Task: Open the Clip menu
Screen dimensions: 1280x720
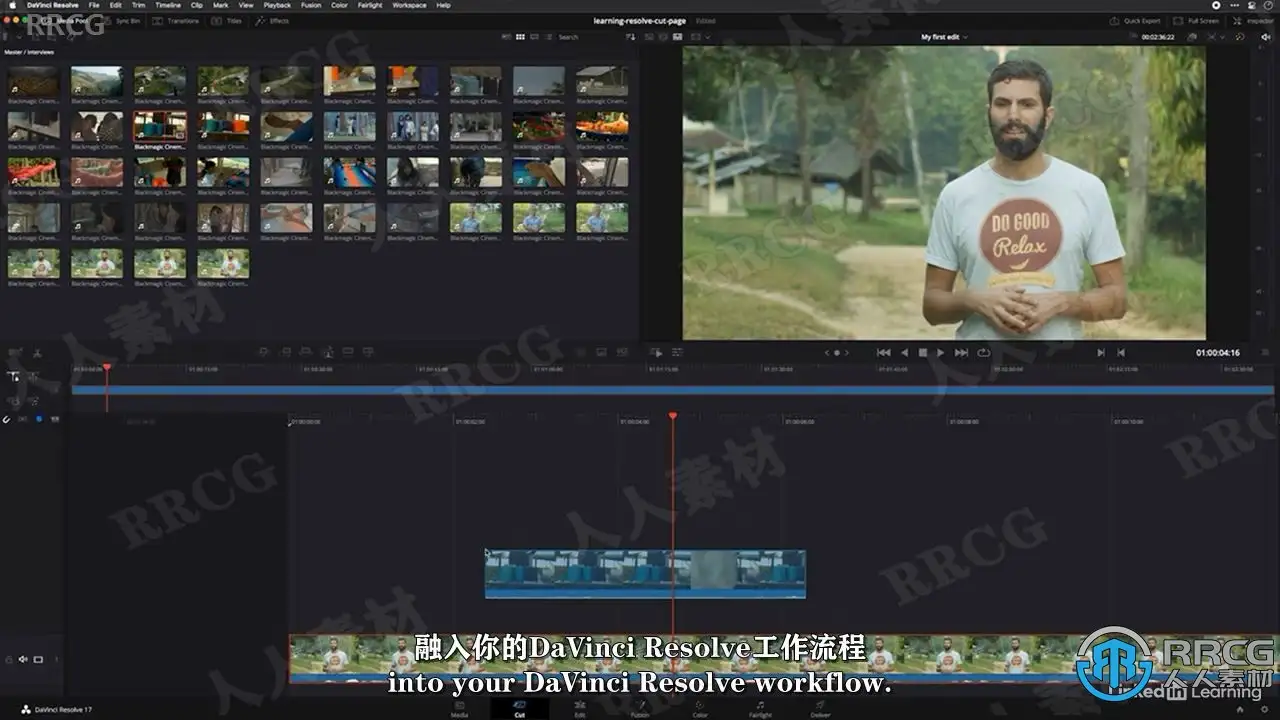Action: click(x=197, y=5)
